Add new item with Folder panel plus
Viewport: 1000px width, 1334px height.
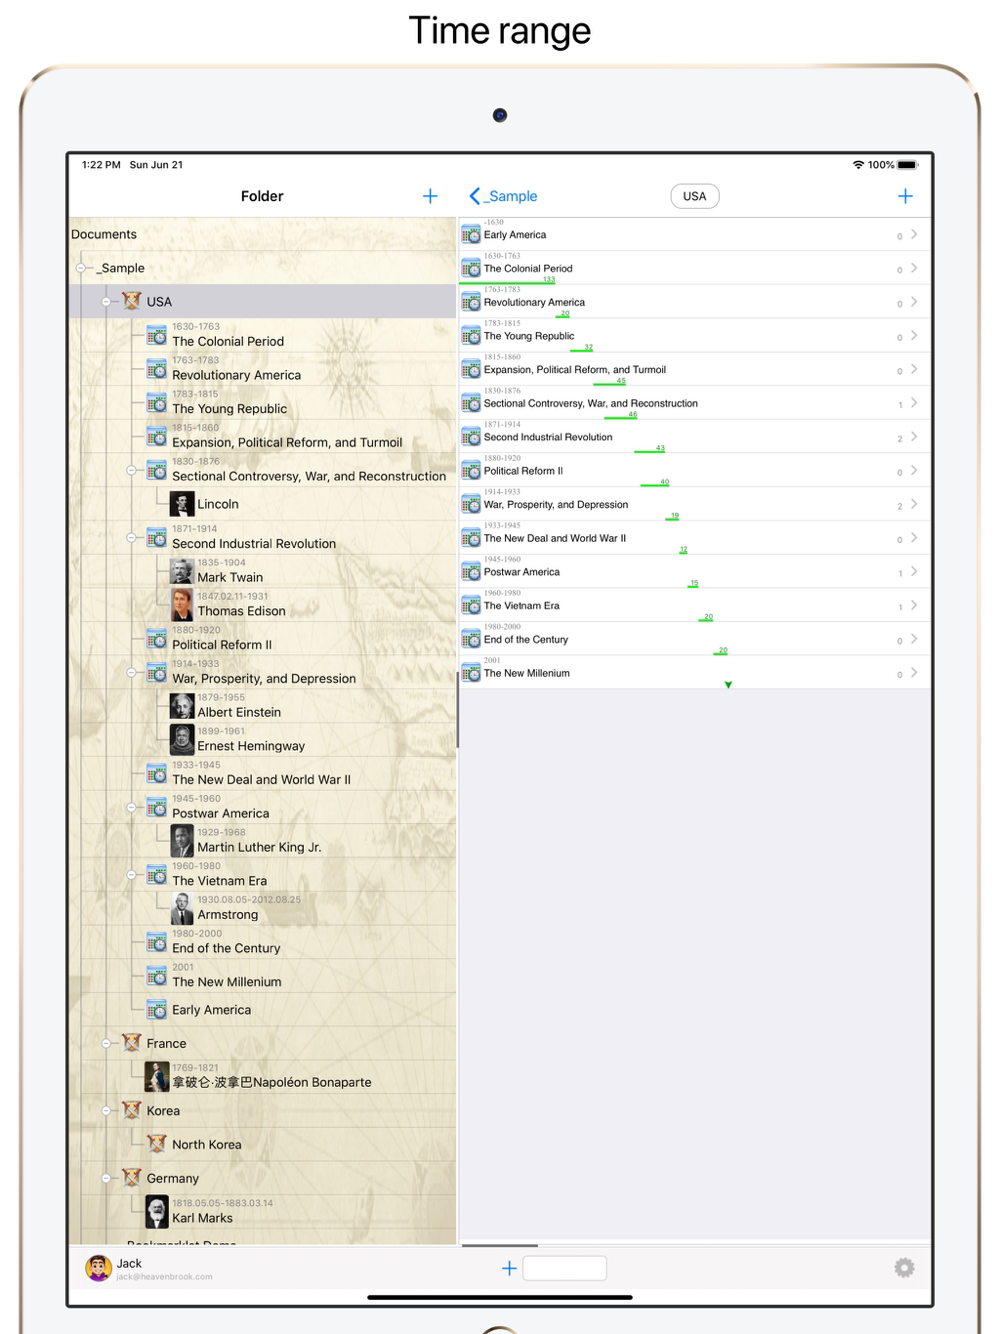pos(430,196)
